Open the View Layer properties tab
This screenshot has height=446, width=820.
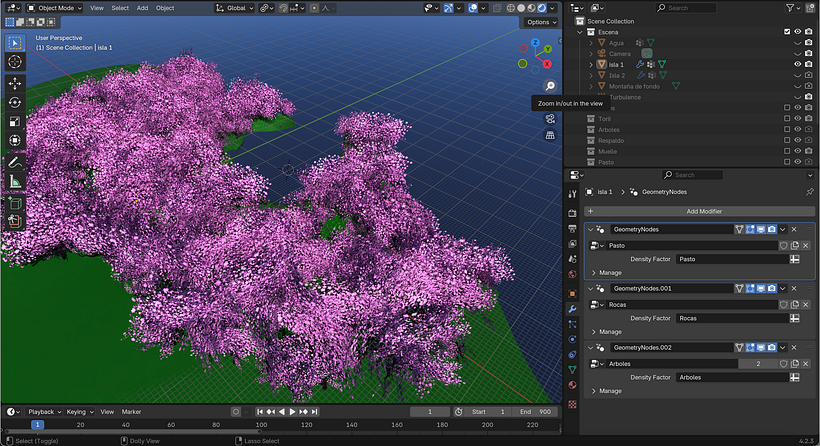point(572,244)
